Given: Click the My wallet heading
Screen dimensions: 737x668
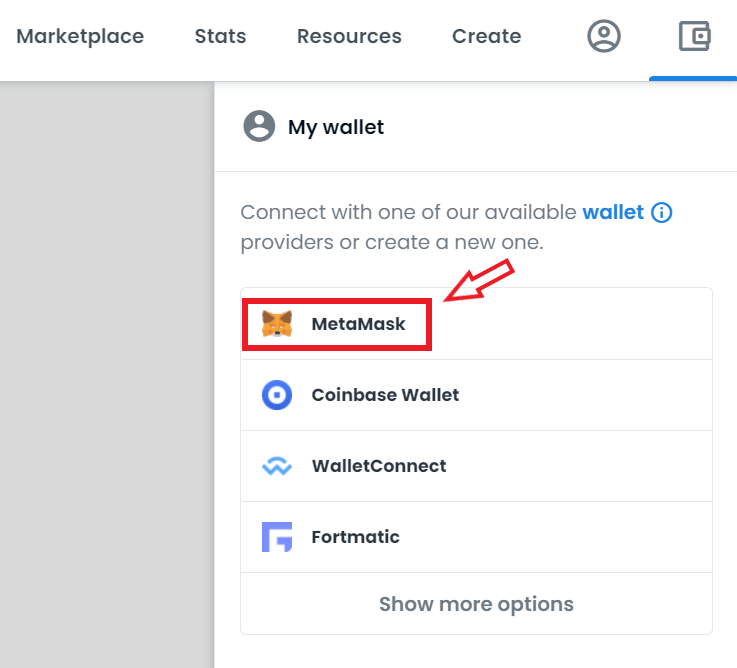Looking at the screenshot, I should [x=336, y=127].
